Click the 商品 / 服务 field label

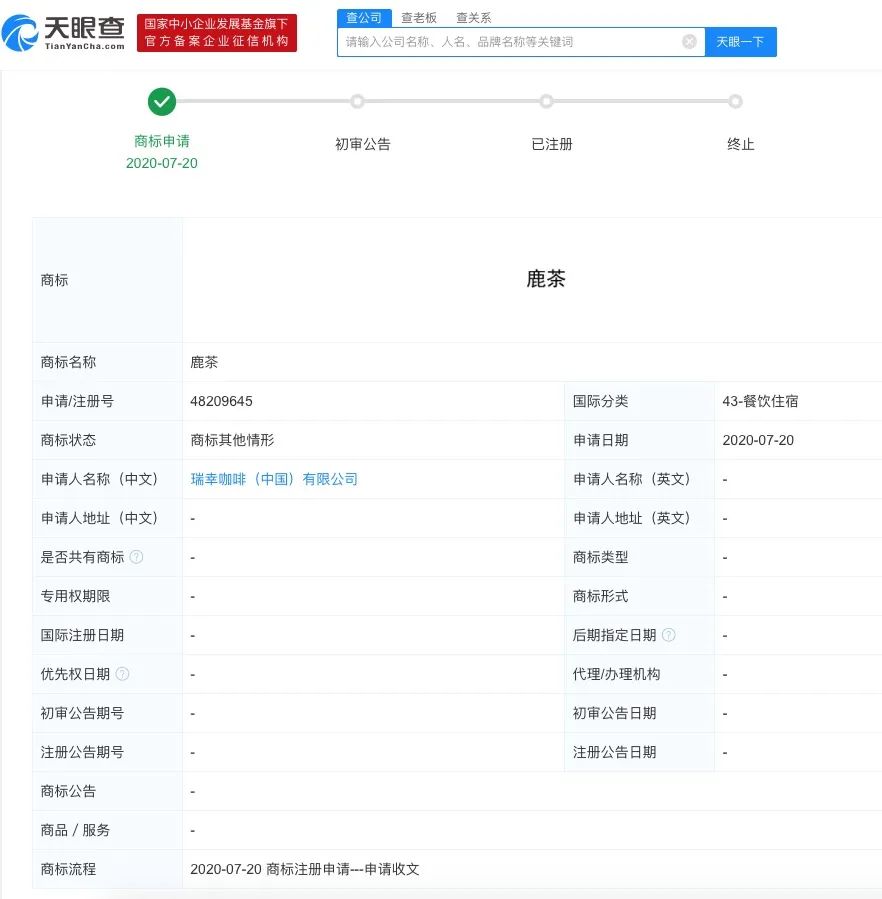point(75,830)
